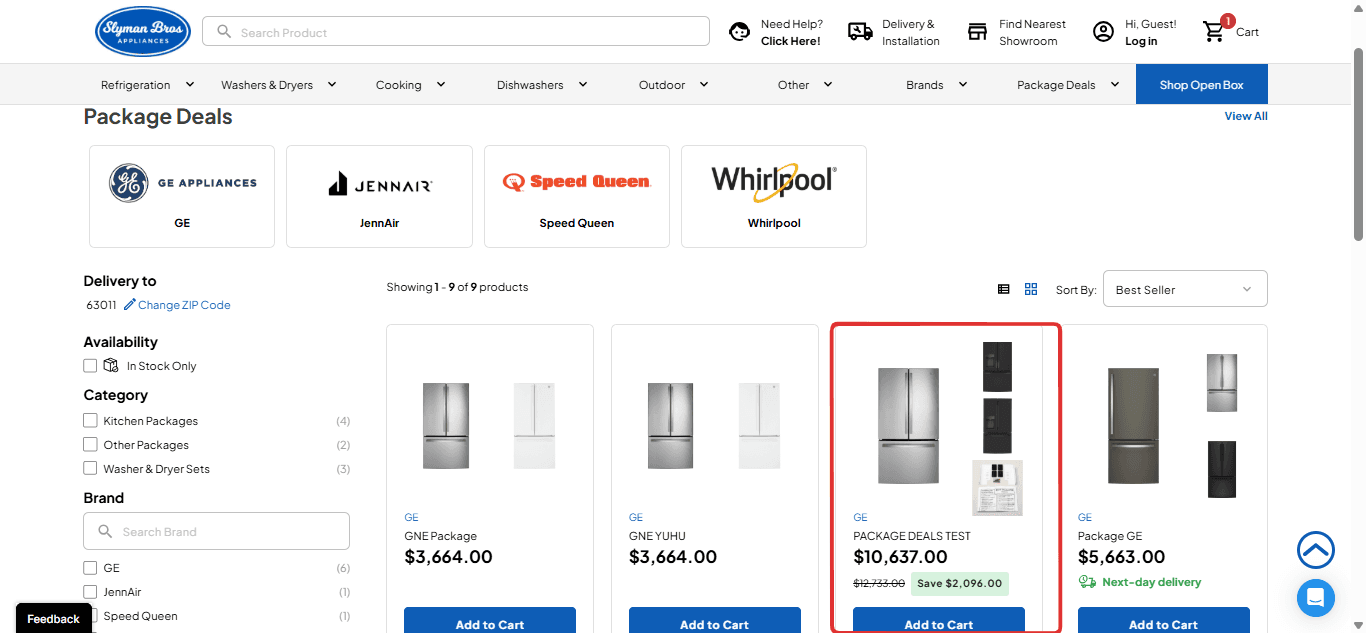
Task: Open the Shop Open Box tab
Action: click(x=1202, y=85)
